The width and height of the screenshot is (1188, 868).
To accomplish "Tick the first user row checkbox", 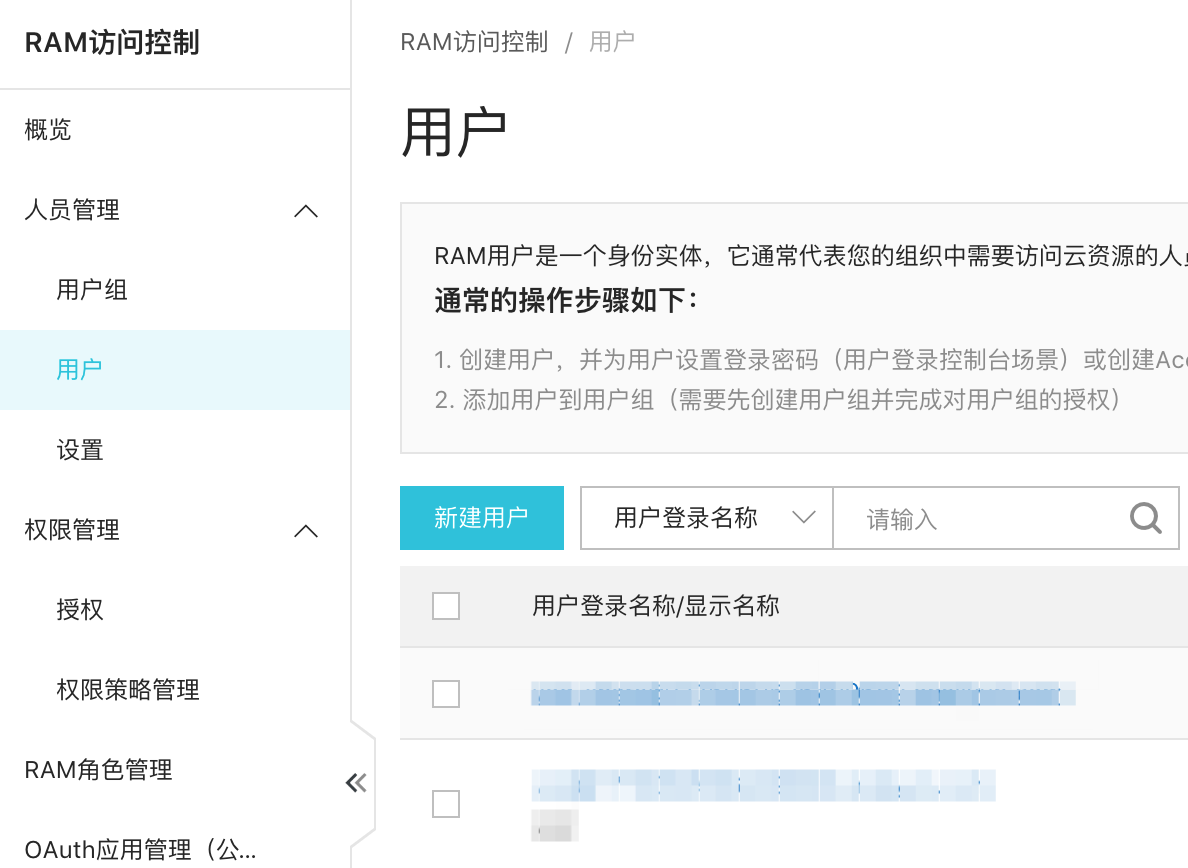I will click(446, 694).
